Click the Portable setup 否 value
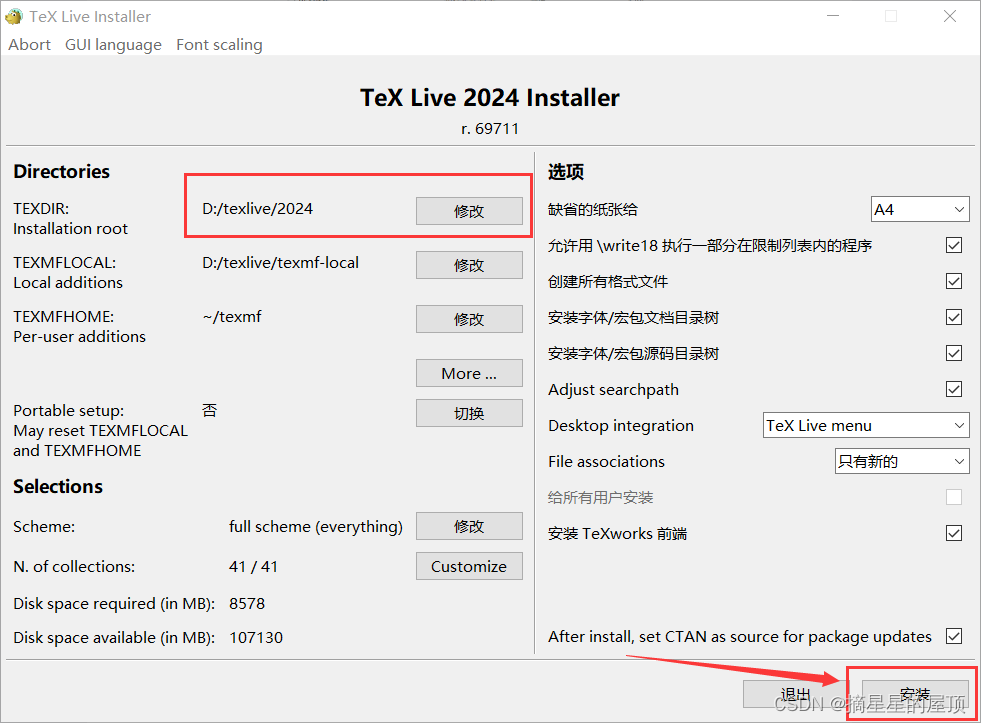 210,410
